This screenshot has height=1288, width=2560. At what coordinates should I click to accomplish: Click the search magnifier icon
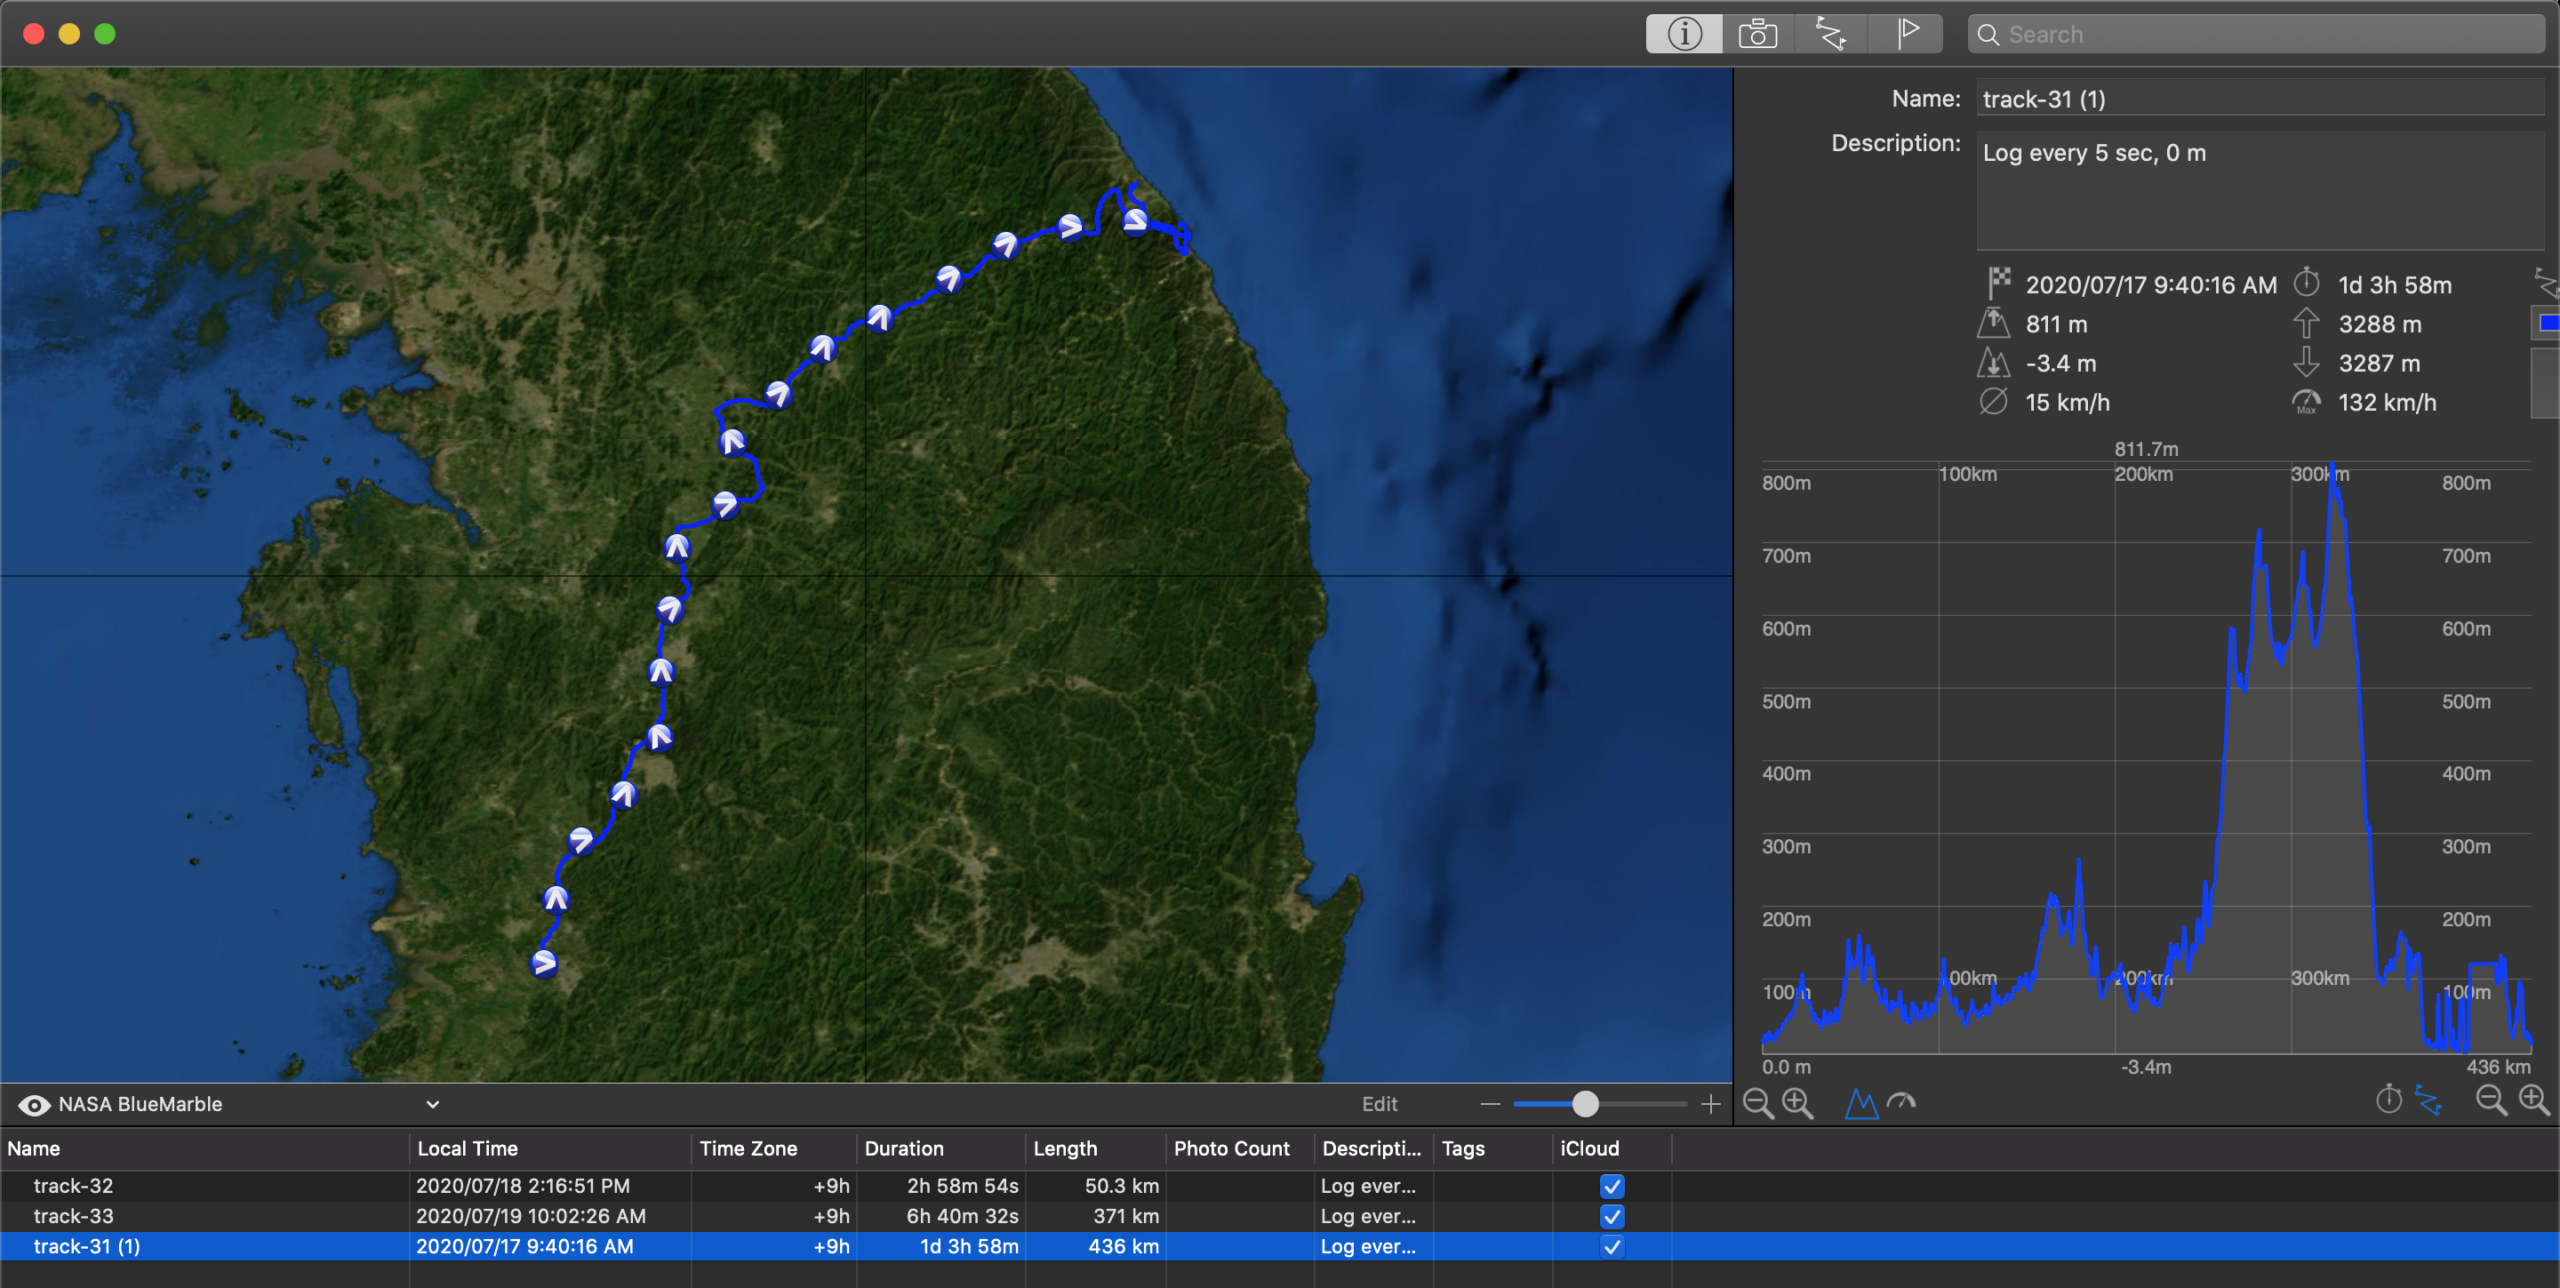[1989, 35]
